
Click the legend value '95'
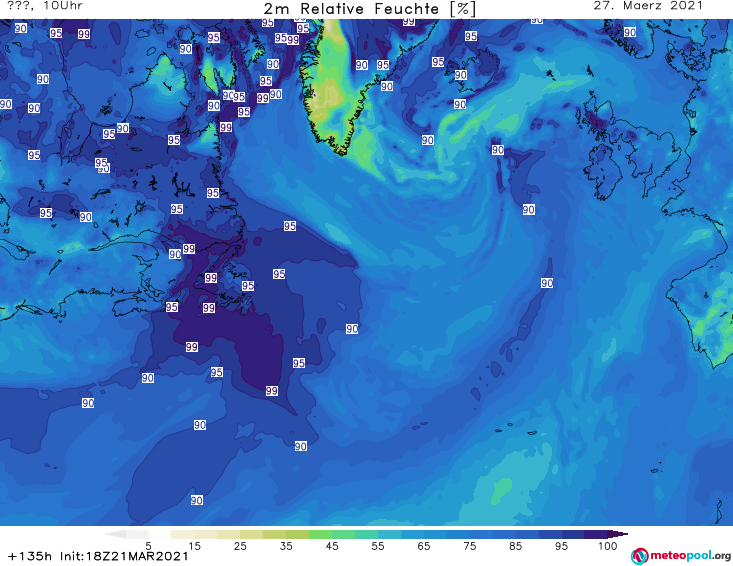pos(561,546)
